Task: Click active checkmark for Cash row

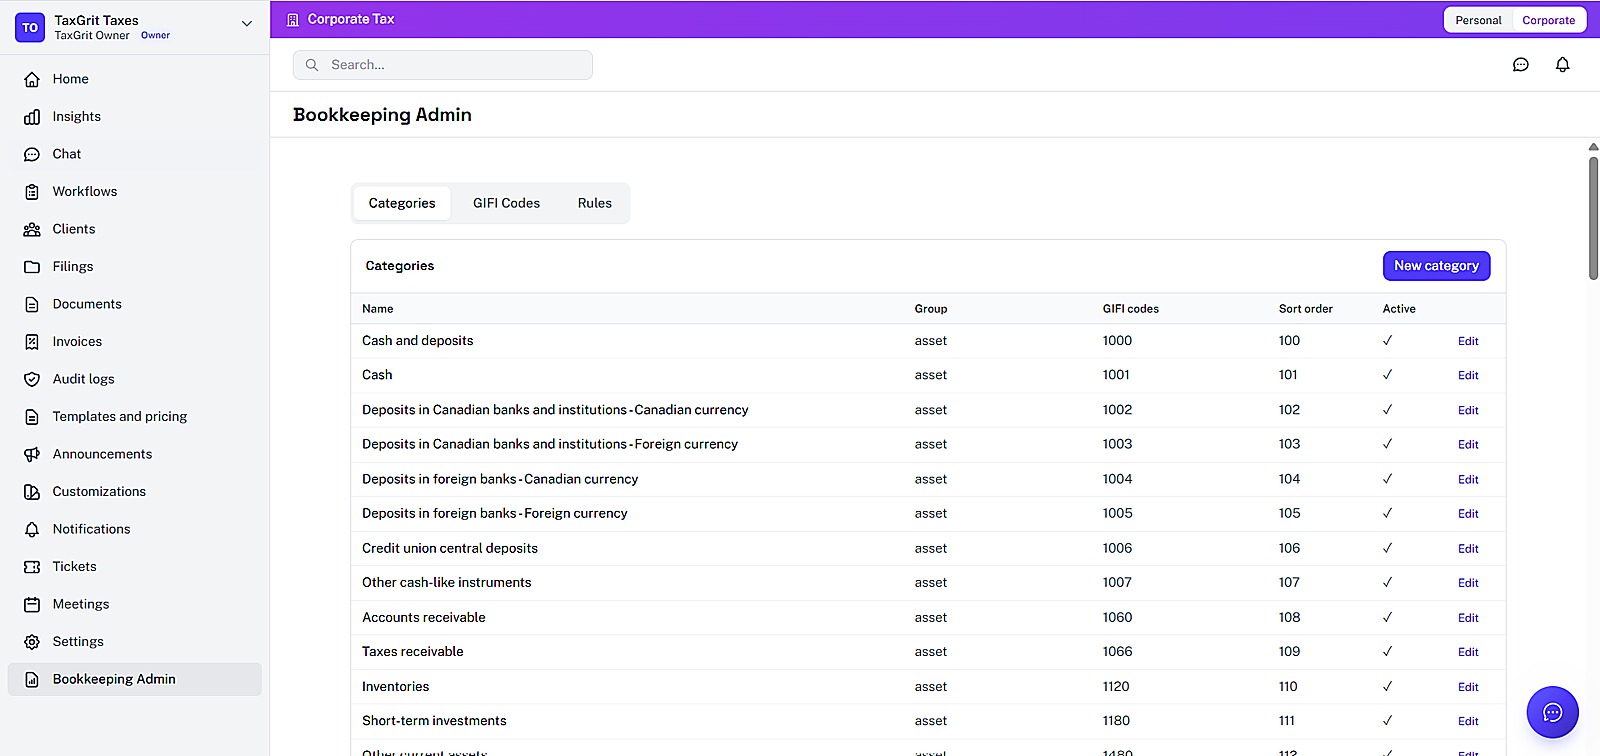Action: [x=1387, y=375]
